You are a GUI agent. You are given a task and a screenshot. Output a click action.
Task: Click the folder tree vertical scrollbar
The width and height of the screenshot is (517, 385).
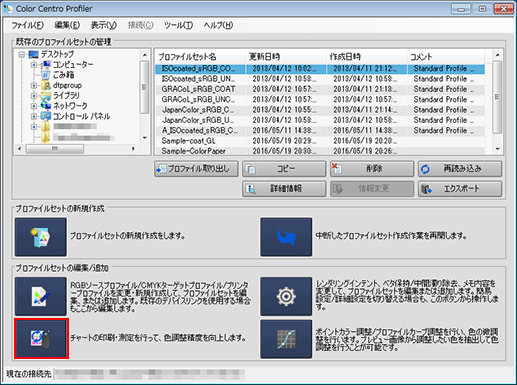(144, 87)
